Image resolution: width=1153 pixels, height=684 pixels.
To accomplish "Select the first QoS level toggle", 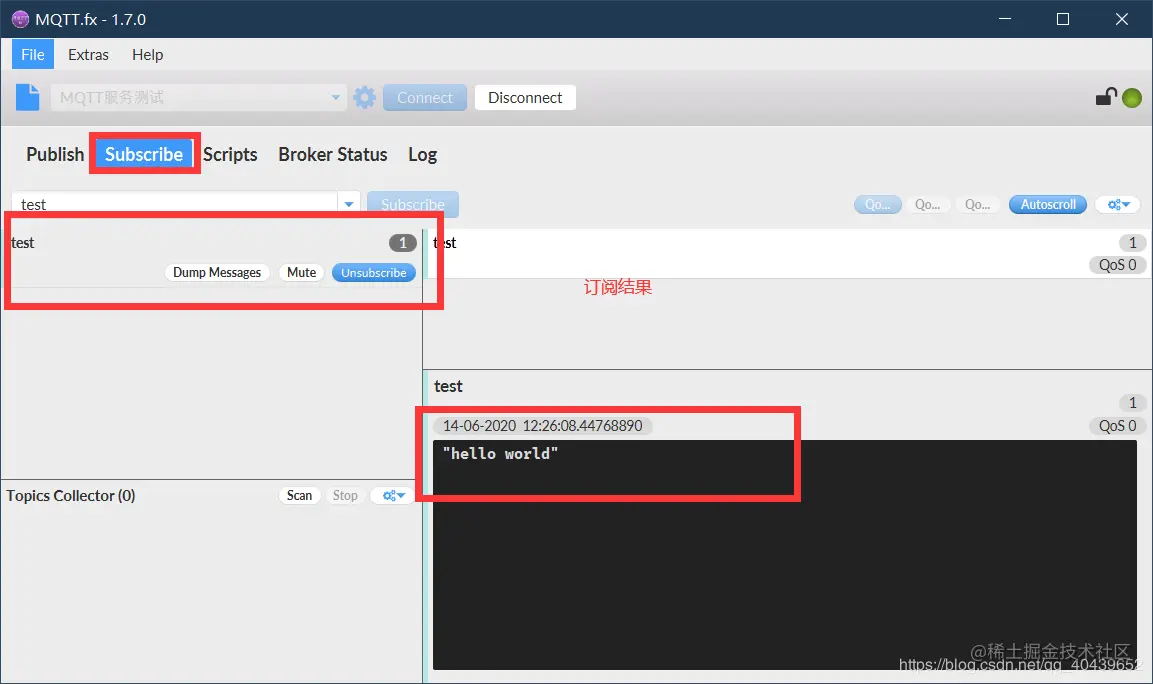I will (877, 204).
